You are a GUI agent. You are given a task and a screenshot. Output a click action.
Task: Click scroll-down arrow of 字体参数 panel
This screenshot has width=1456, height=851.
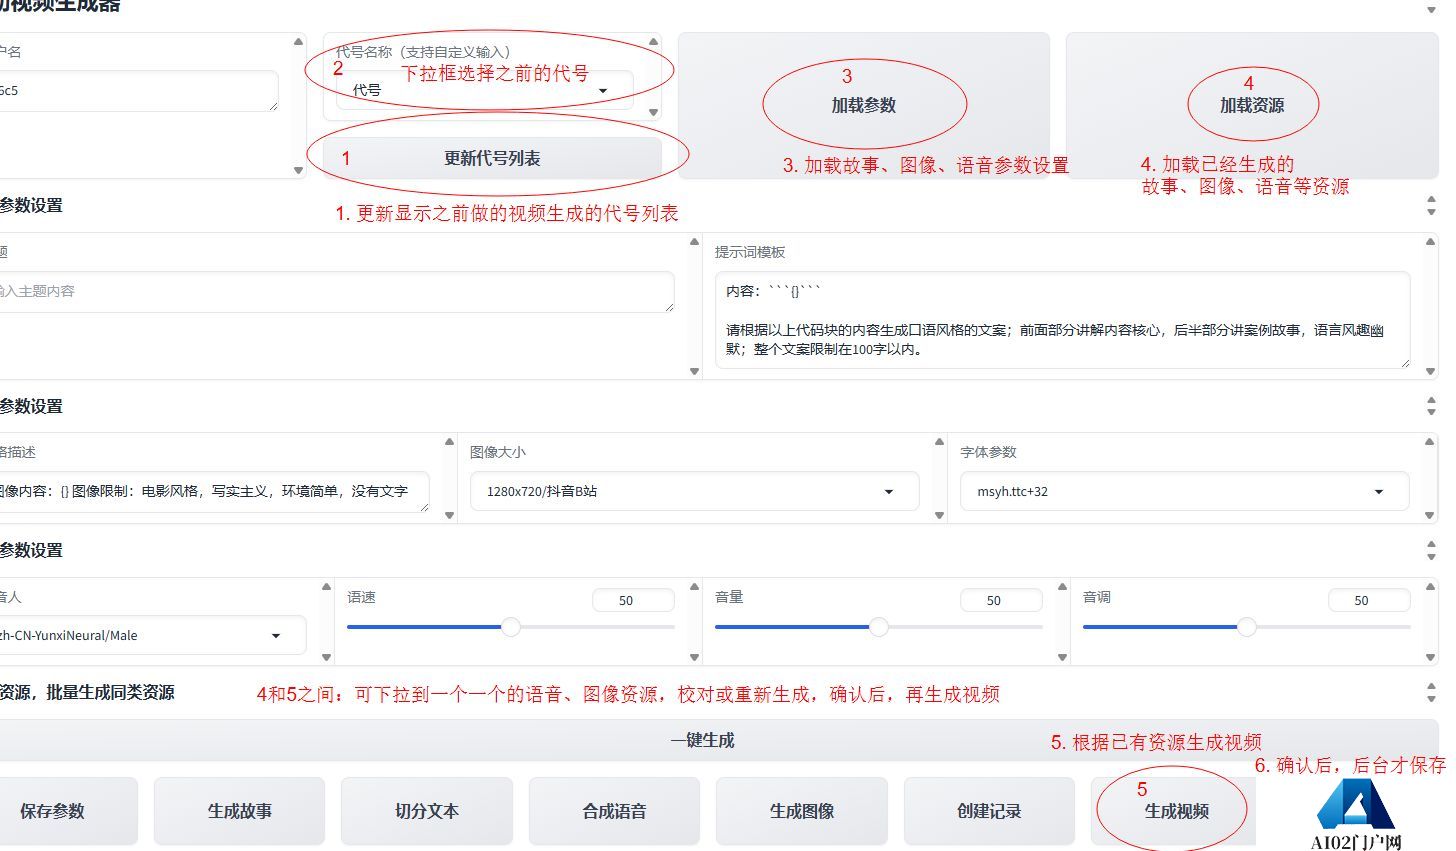coord(1429,515)
